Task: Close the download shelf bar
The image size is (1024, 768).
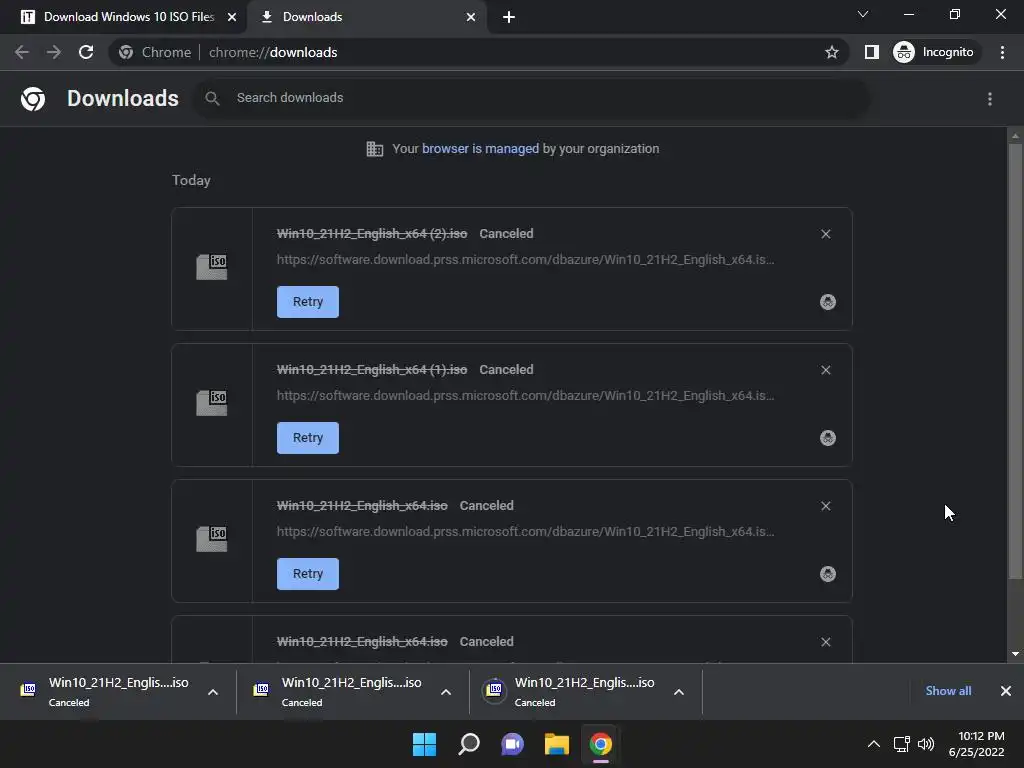Action: [x=1006, y=691]
